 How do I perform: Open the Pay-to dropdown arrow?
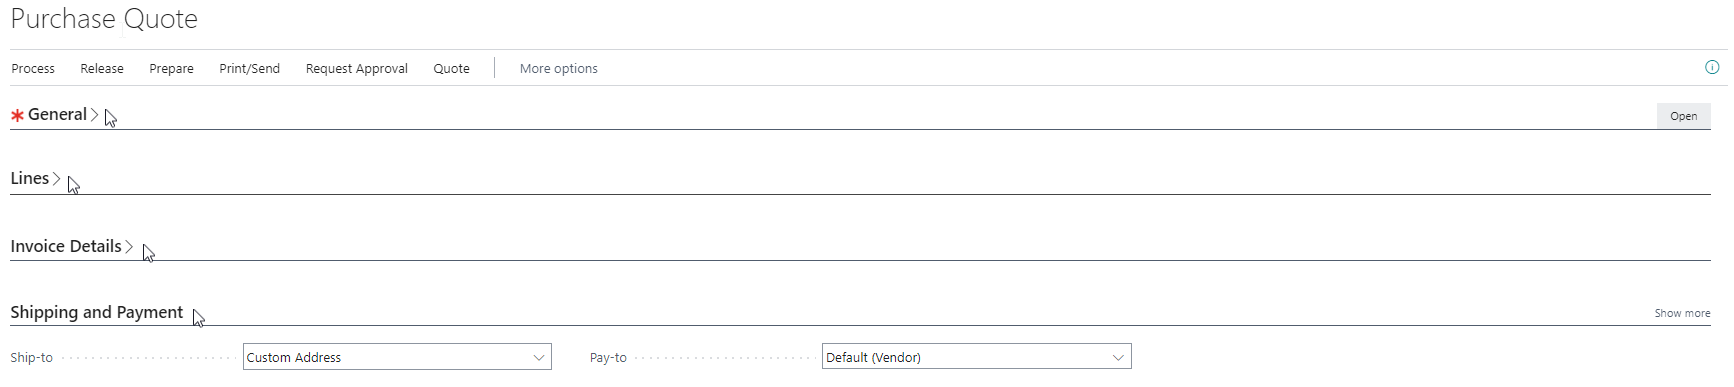(1118, 357)
